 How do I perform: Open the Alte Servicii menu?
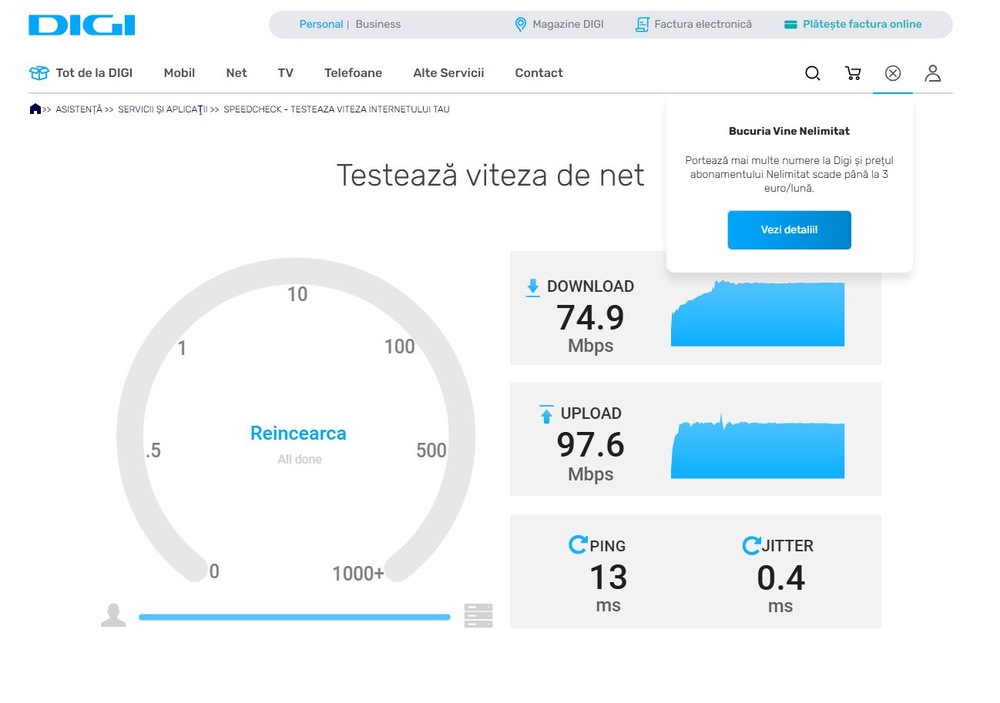448,73
